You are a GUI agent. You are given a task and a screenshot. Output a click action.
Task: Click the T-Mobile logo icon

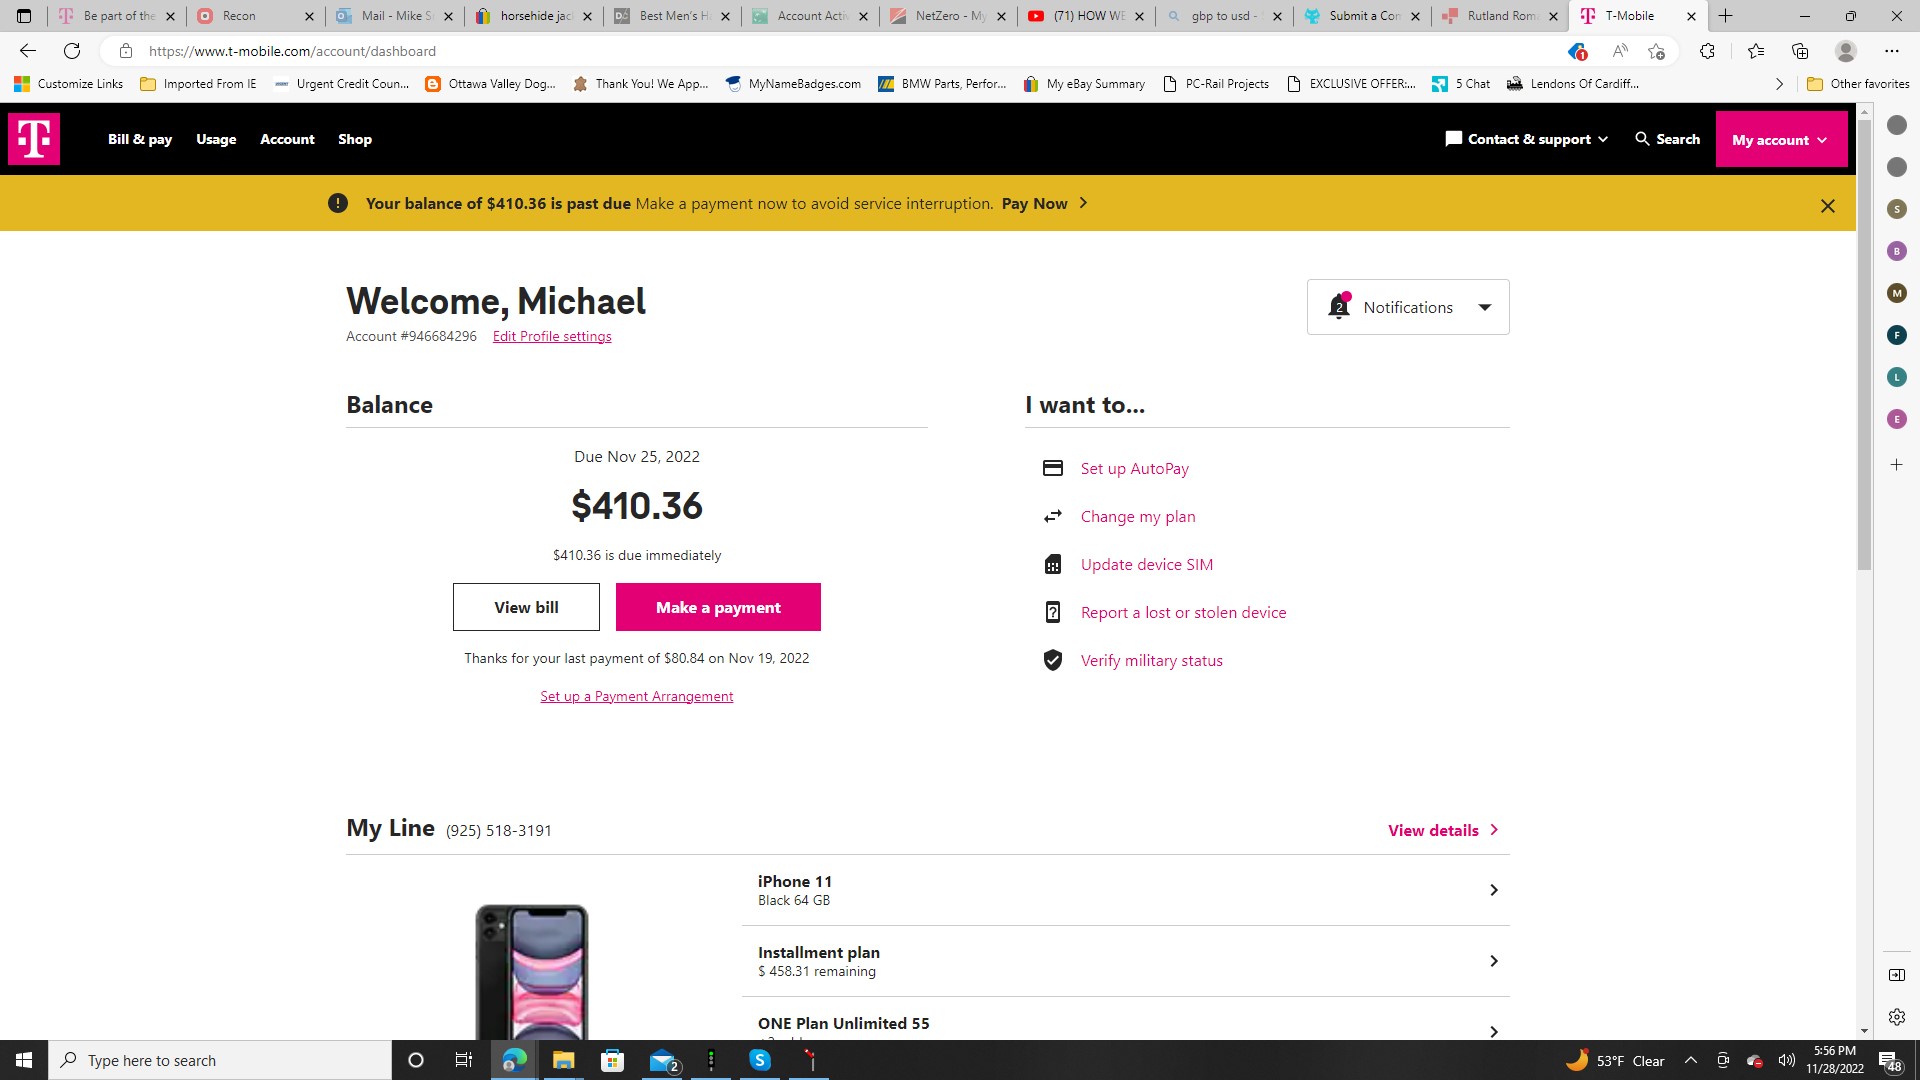(34, 139)
